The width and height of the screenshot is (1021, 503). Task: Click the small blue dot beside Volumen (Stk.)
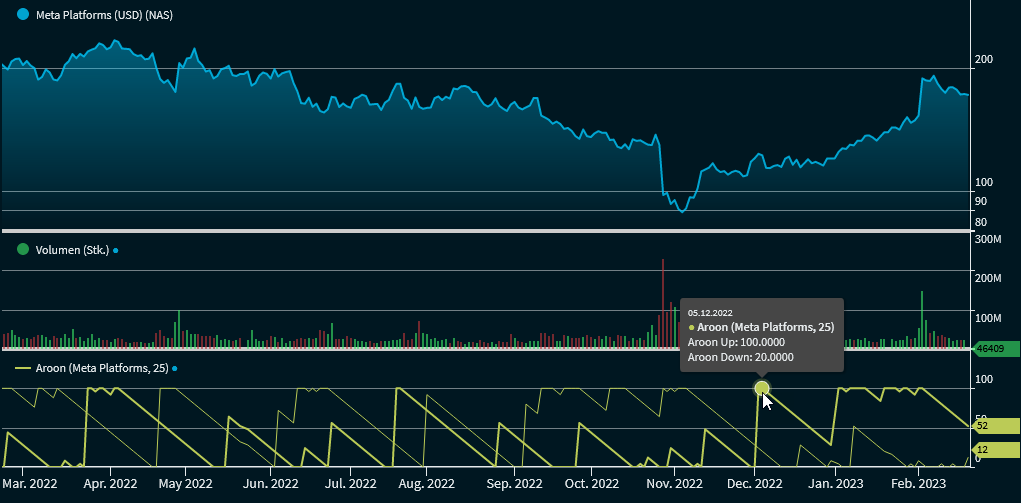[x=116, y=250]
